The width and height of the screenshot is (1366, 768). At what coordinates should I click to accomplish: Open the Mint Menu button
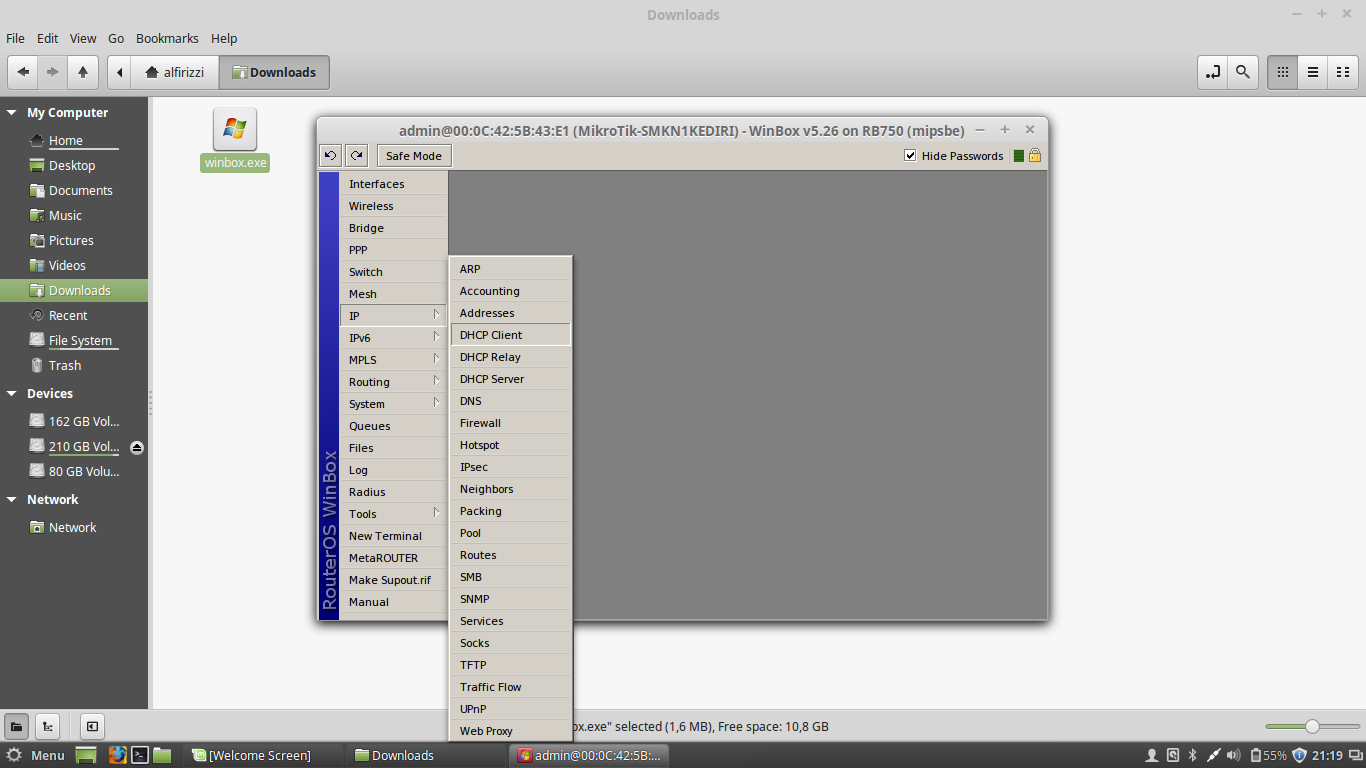36,755
